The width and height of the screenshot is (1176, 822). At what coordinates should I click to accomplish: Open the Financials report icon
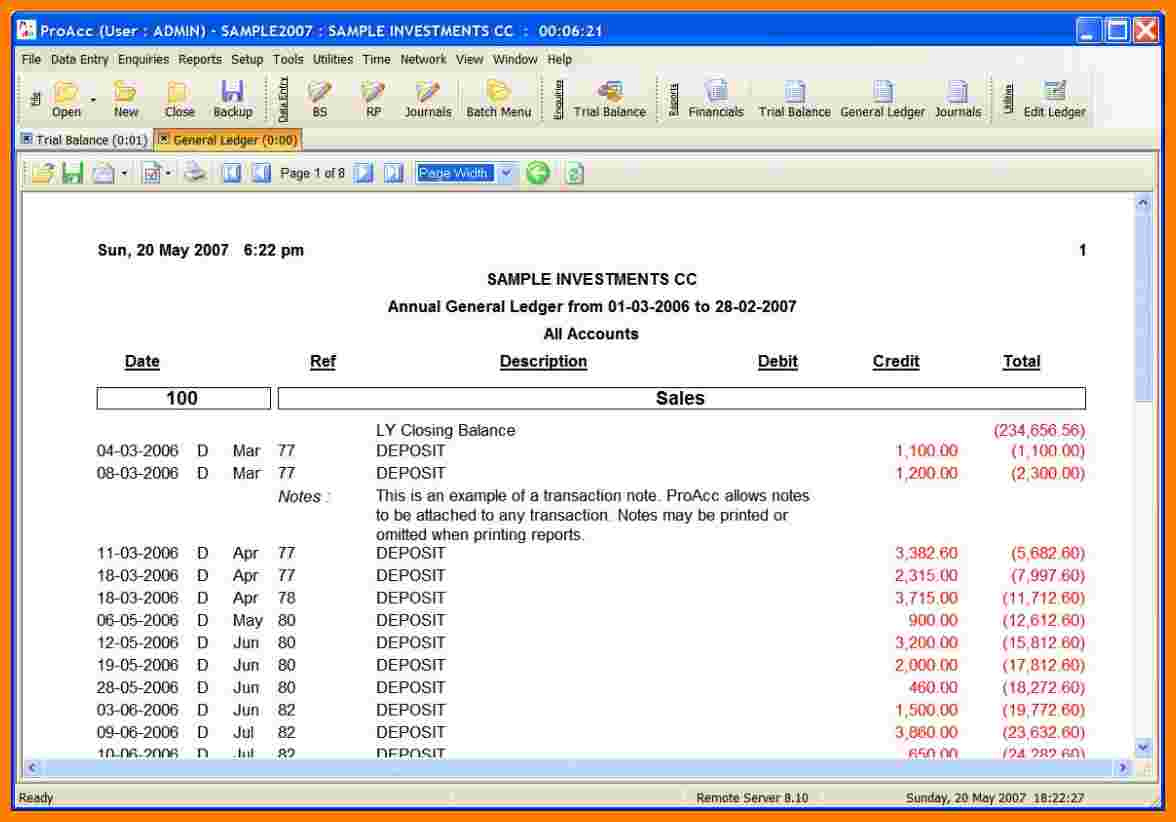point(716,99)
